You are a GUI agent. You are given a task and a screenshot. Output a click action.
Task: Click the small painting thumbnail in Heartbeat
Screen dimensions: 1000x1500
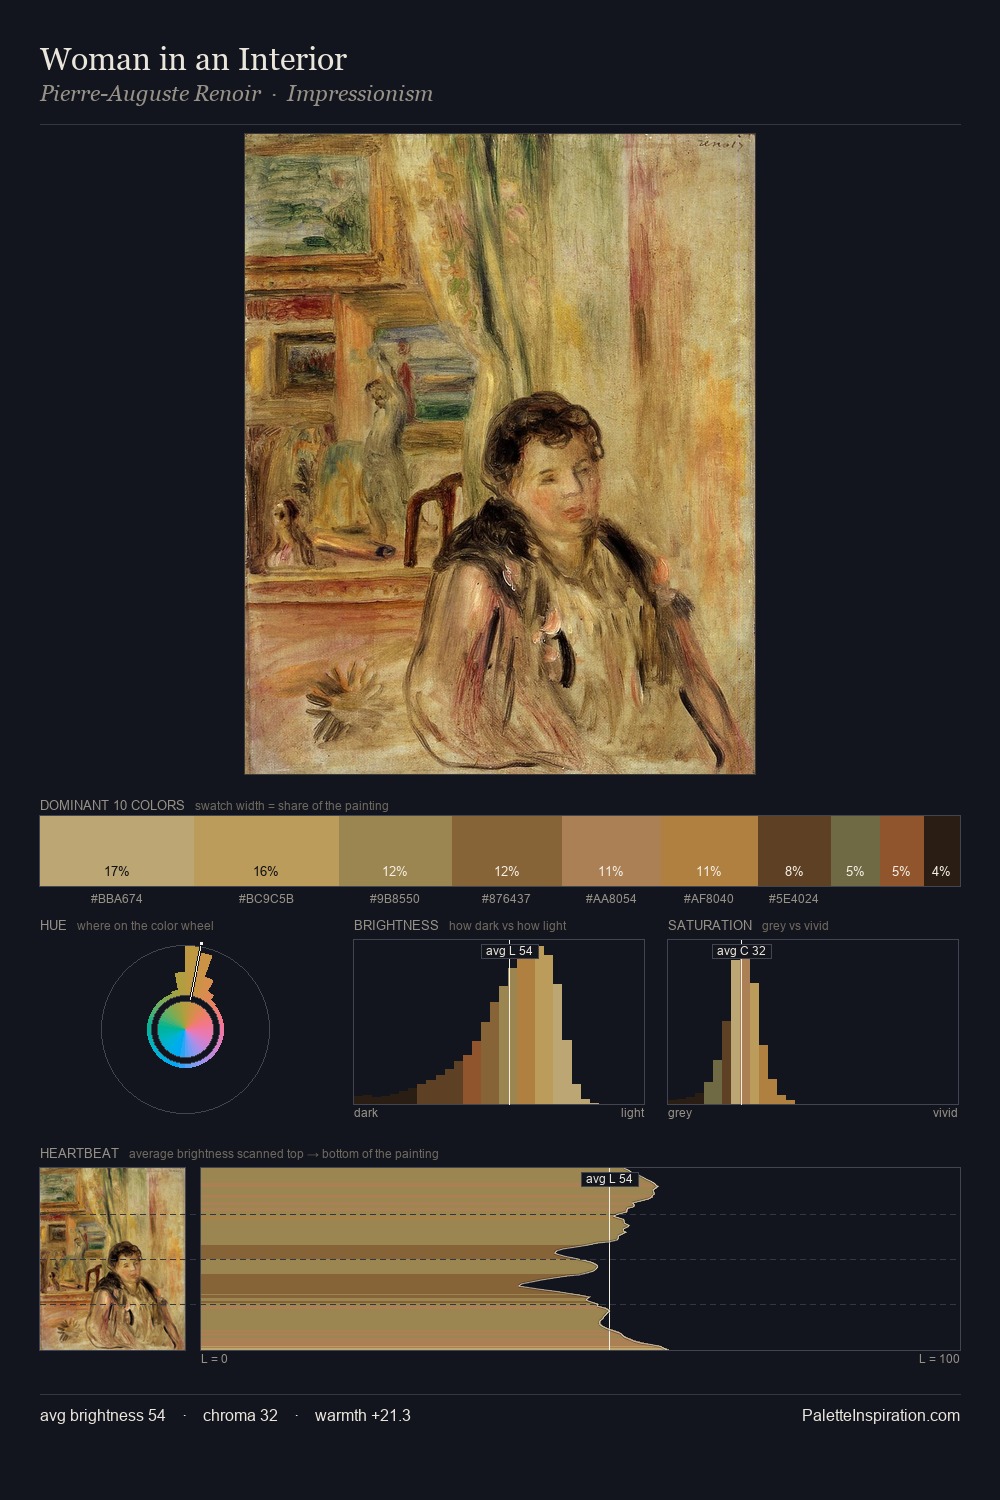(x=112, y=1259)
